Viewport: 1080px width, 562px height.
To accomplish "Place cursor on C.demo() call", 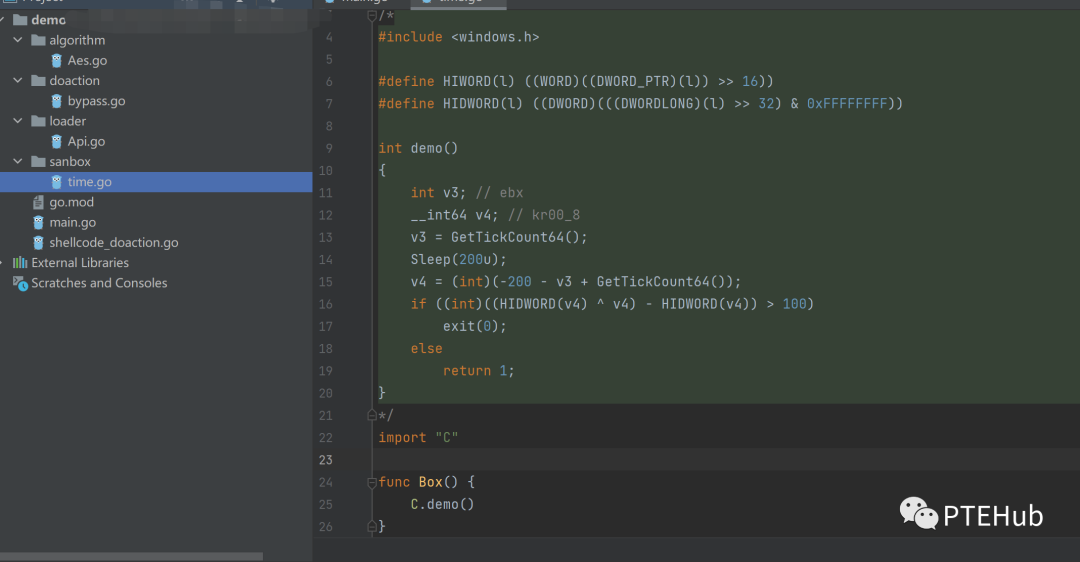I will pyautogui.click(x=442, y=504).
